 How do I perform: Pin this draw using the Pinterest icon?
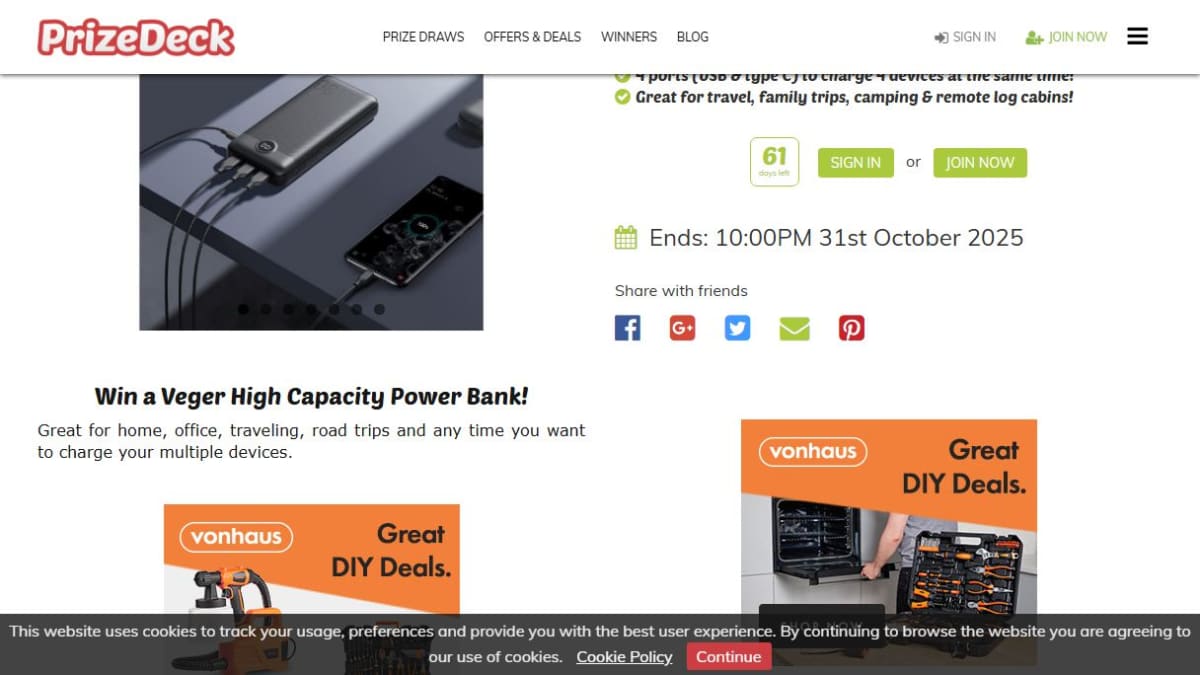tap(851, 328)
